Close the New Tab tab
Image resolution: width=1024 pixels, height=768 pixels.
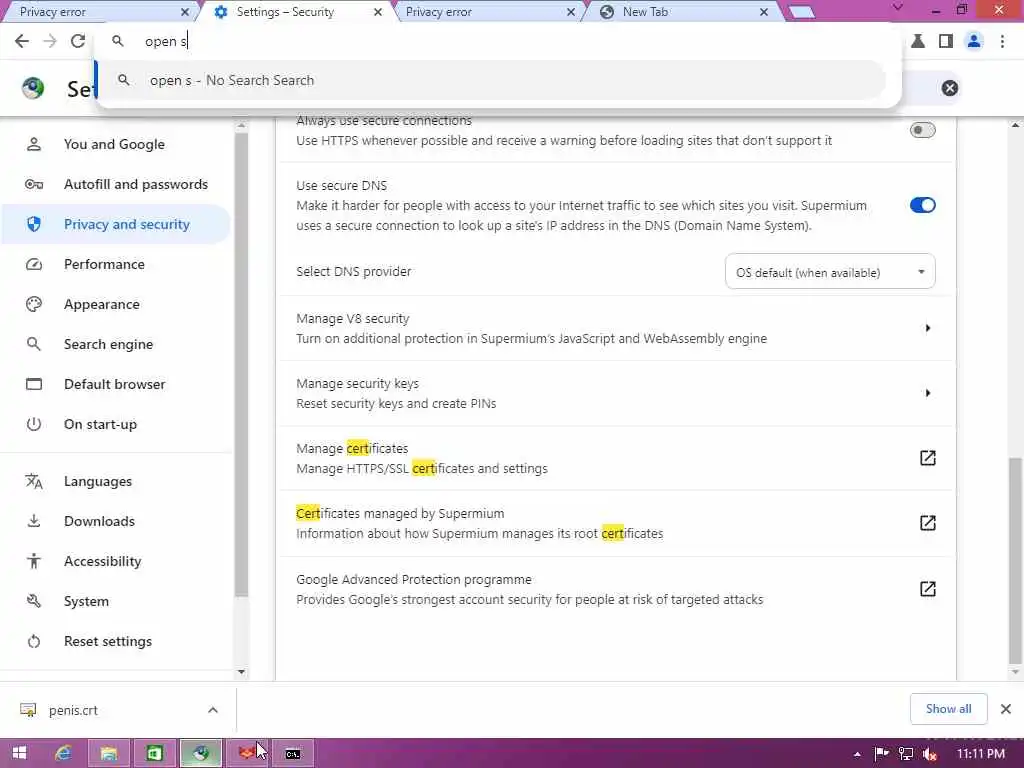(763, 12)
